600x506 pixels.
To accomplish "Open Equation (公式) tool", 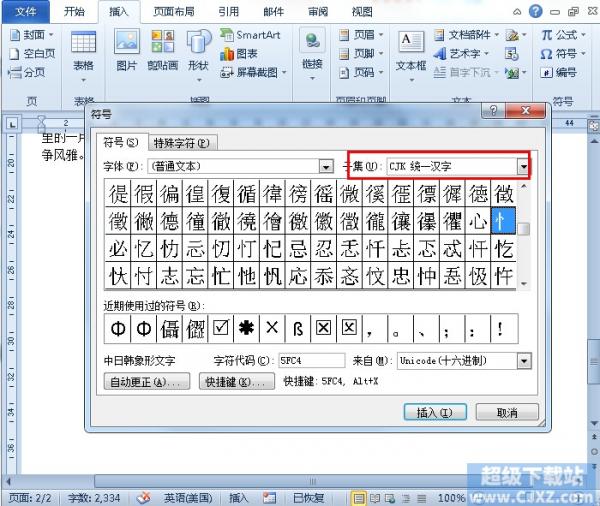I will coord(563,35).
